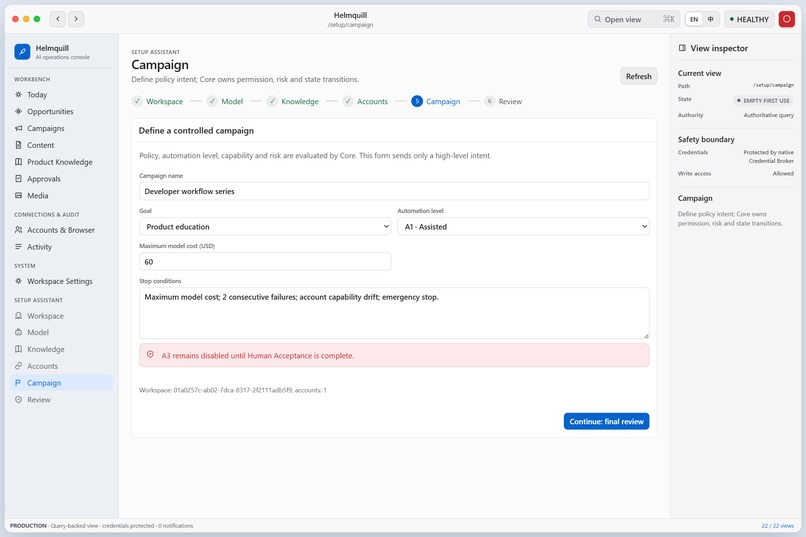
Task: Open Opportunities in the sidebar
Action: pos(61,112)
